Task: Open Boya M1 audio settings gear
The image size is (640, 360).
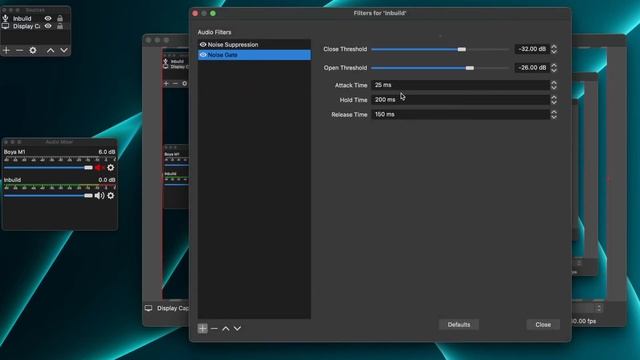Action: coord(111,167)
